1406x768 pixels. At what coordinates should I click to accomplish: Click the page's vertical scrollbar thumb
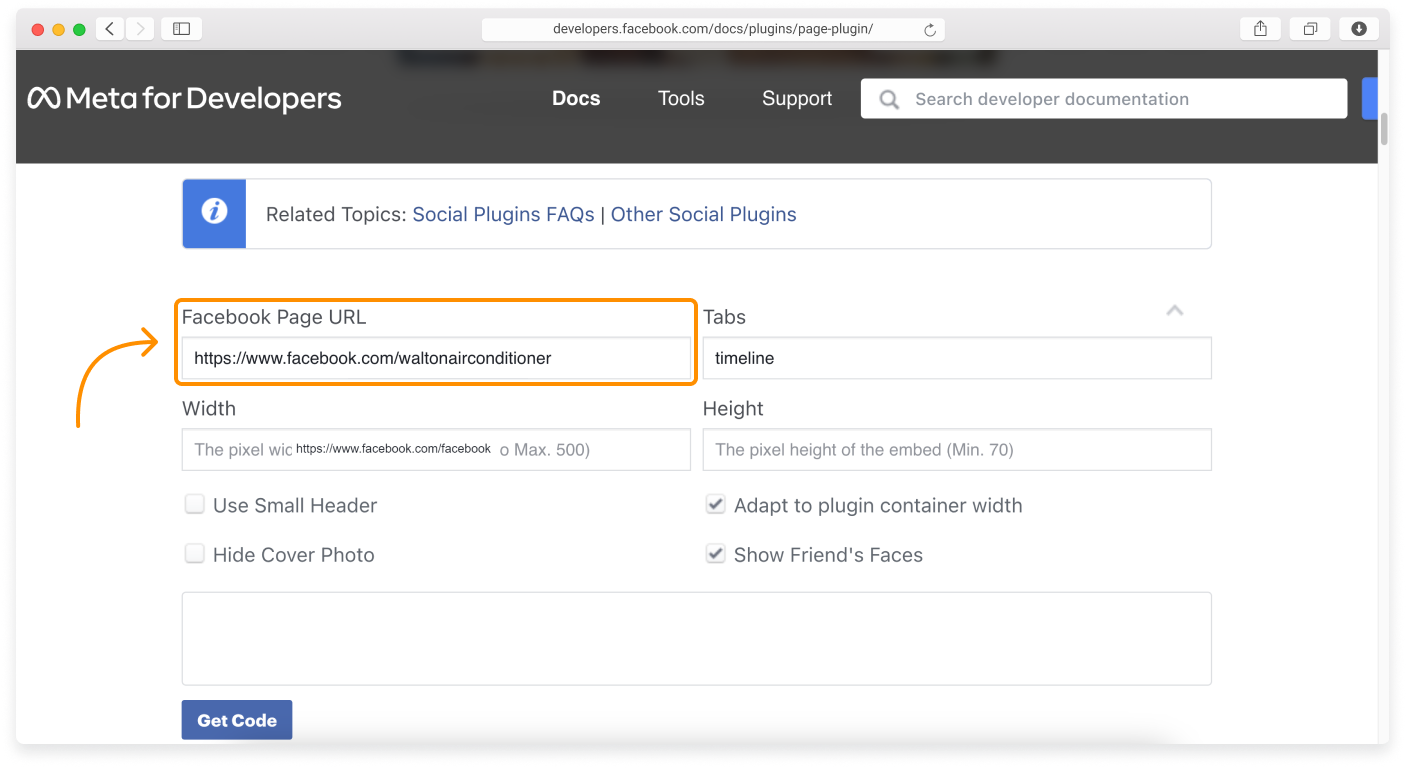[x=1384, y=130]
